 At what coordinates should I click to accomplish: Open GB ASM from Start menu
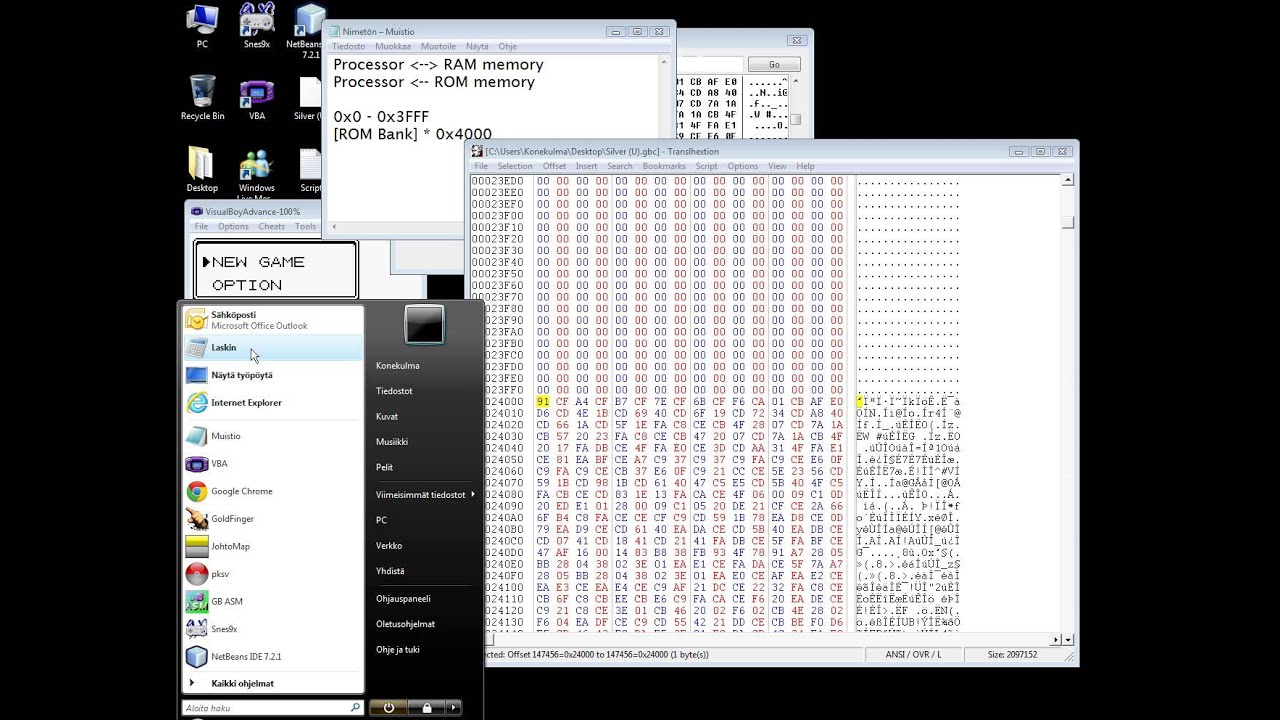(272, 601)
